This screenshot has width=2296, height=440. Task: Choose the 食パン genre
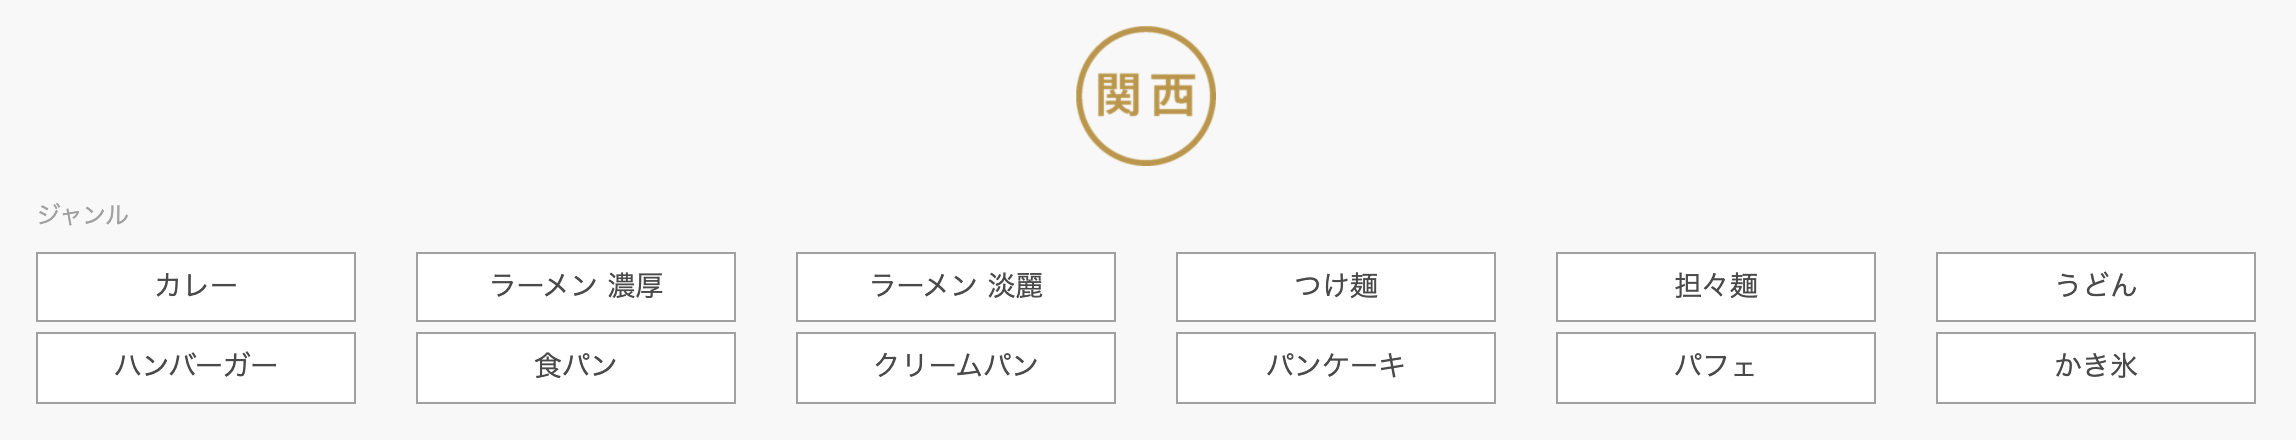(576, 367)
